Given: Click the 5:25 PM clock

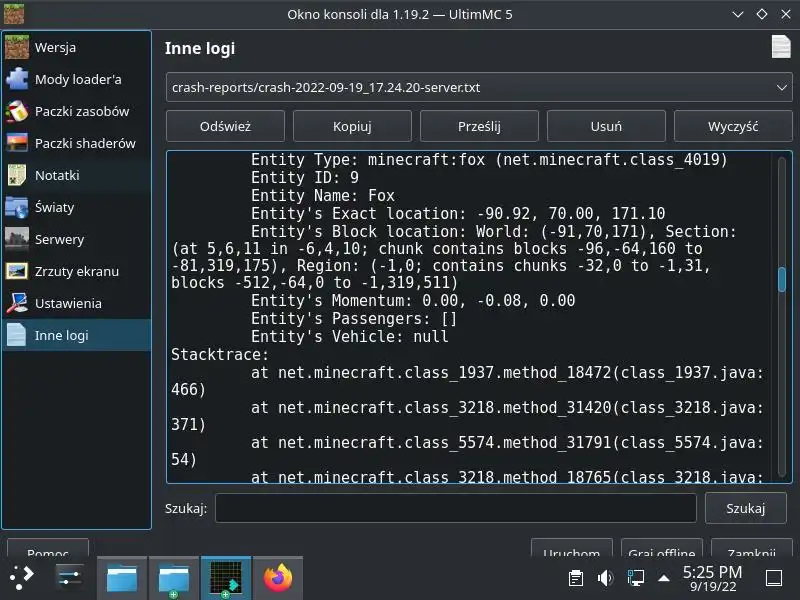Looking at the screenshot, I should tap(712, 572).
